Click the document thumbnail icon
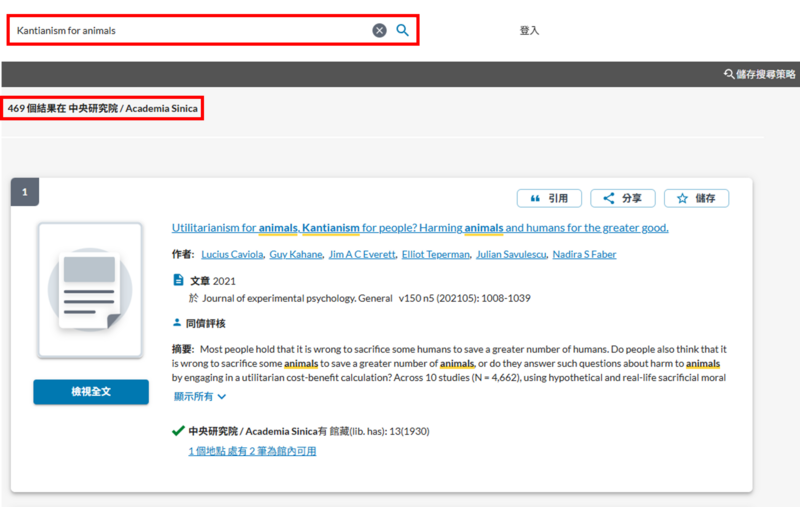Screen dimensions: 800x507 coord(90,291)
